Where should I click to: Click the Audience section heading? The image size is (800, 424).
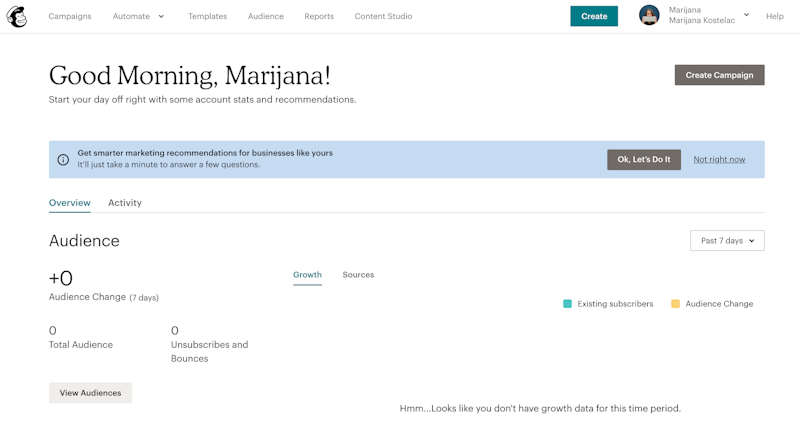point(84,240)
